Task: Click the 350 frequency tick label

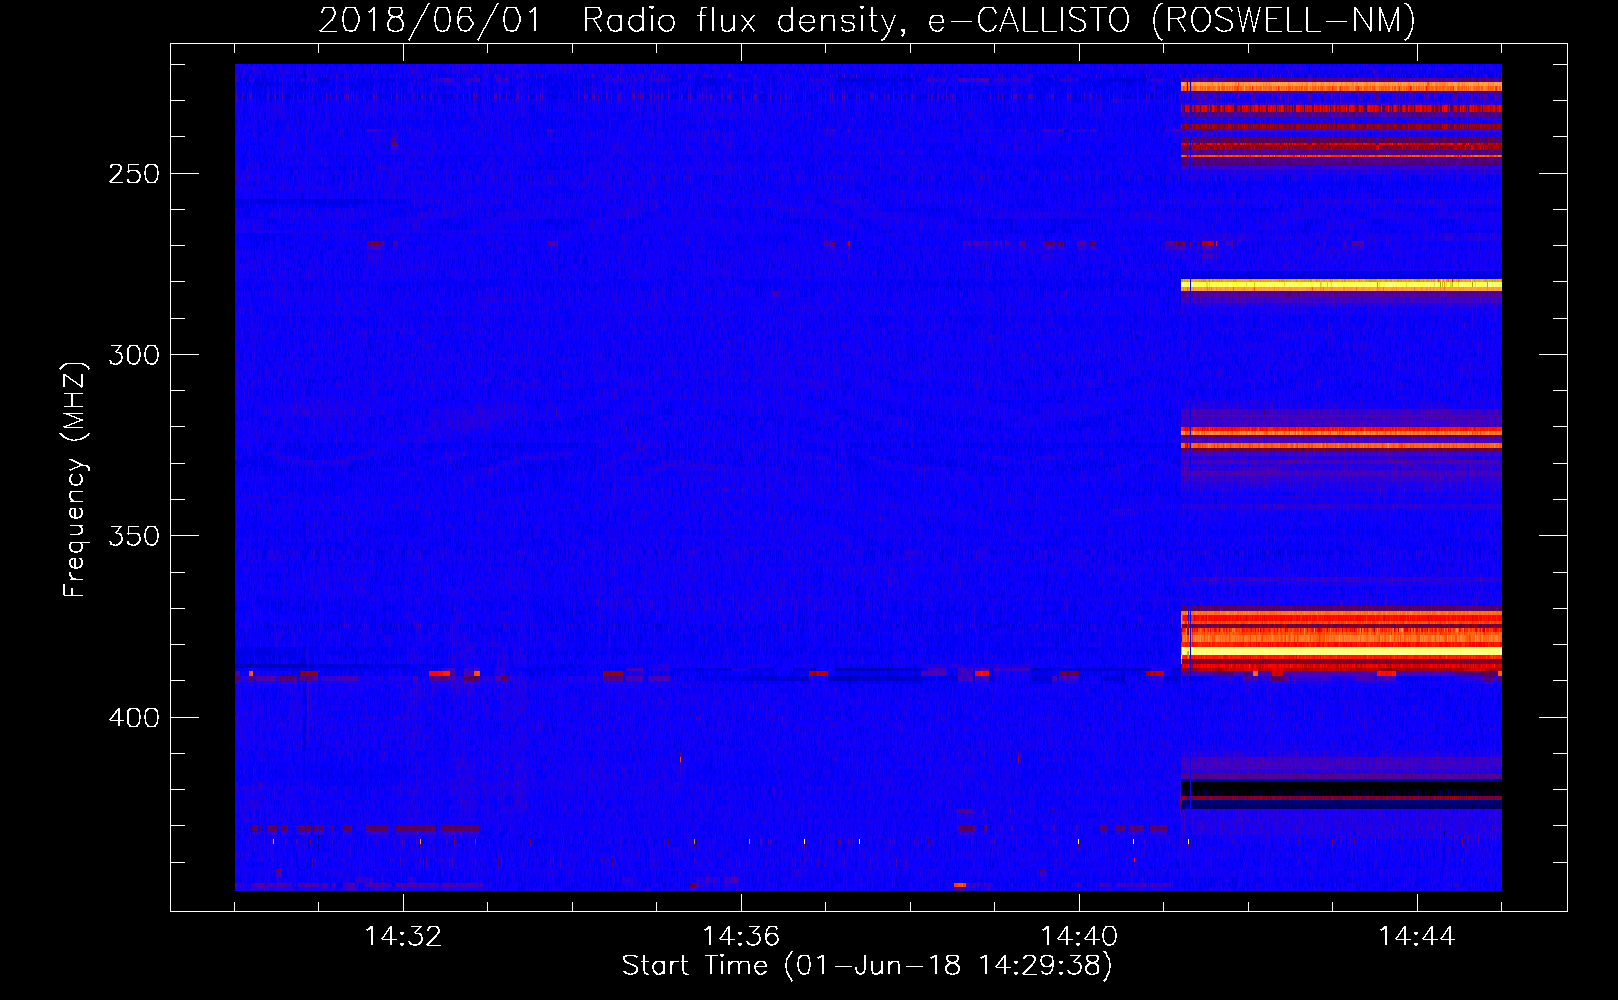Action: coord(134,536)
